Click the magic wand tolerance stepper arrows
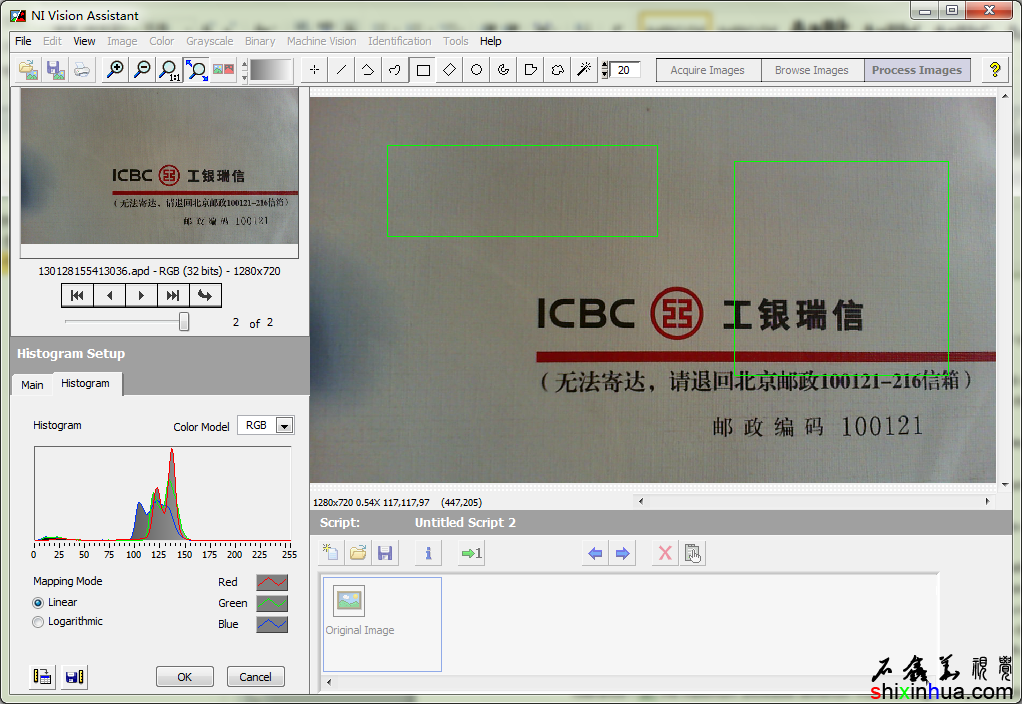 (605, 70)
